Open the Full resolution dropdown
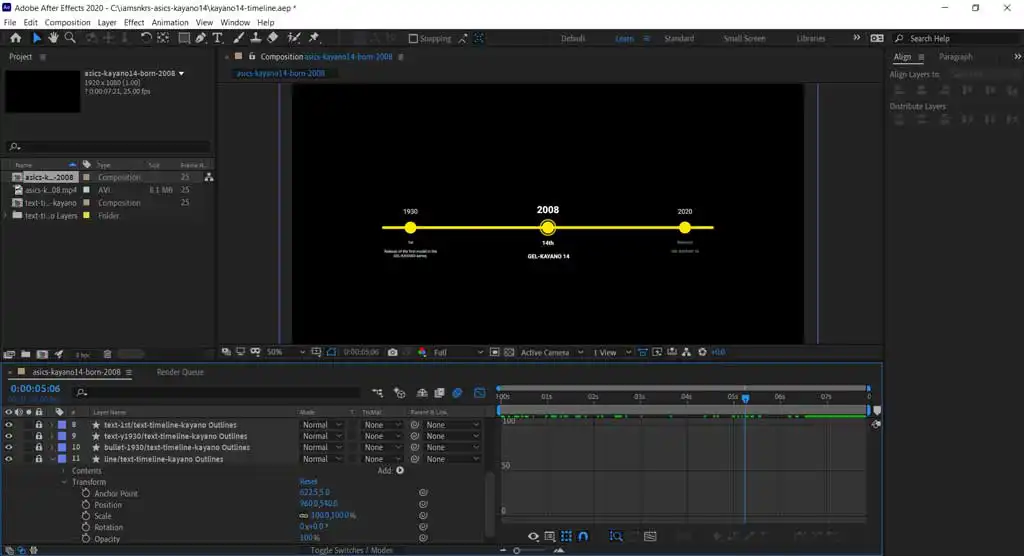Image resolution: width=1024 pixels, height=556 pixels. coord(458,352)
